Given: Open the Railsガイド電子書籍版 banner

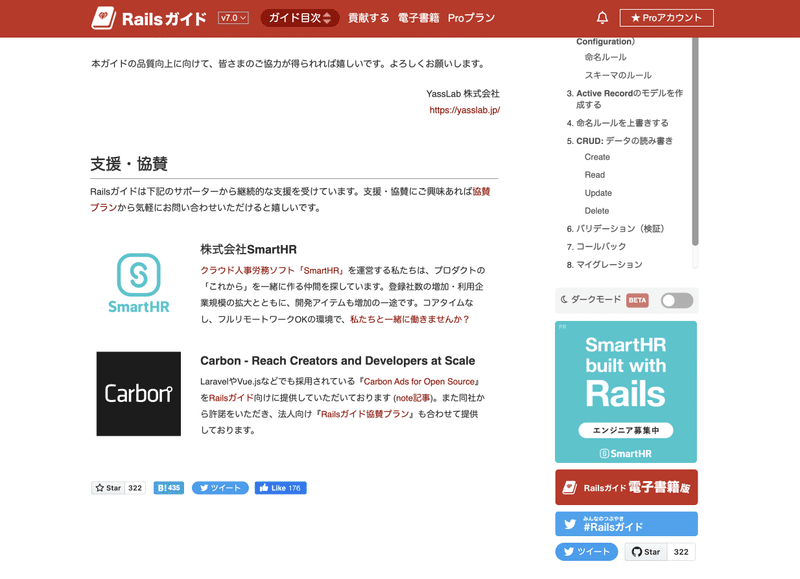Looking at the screenshot, I should (626, 487).
